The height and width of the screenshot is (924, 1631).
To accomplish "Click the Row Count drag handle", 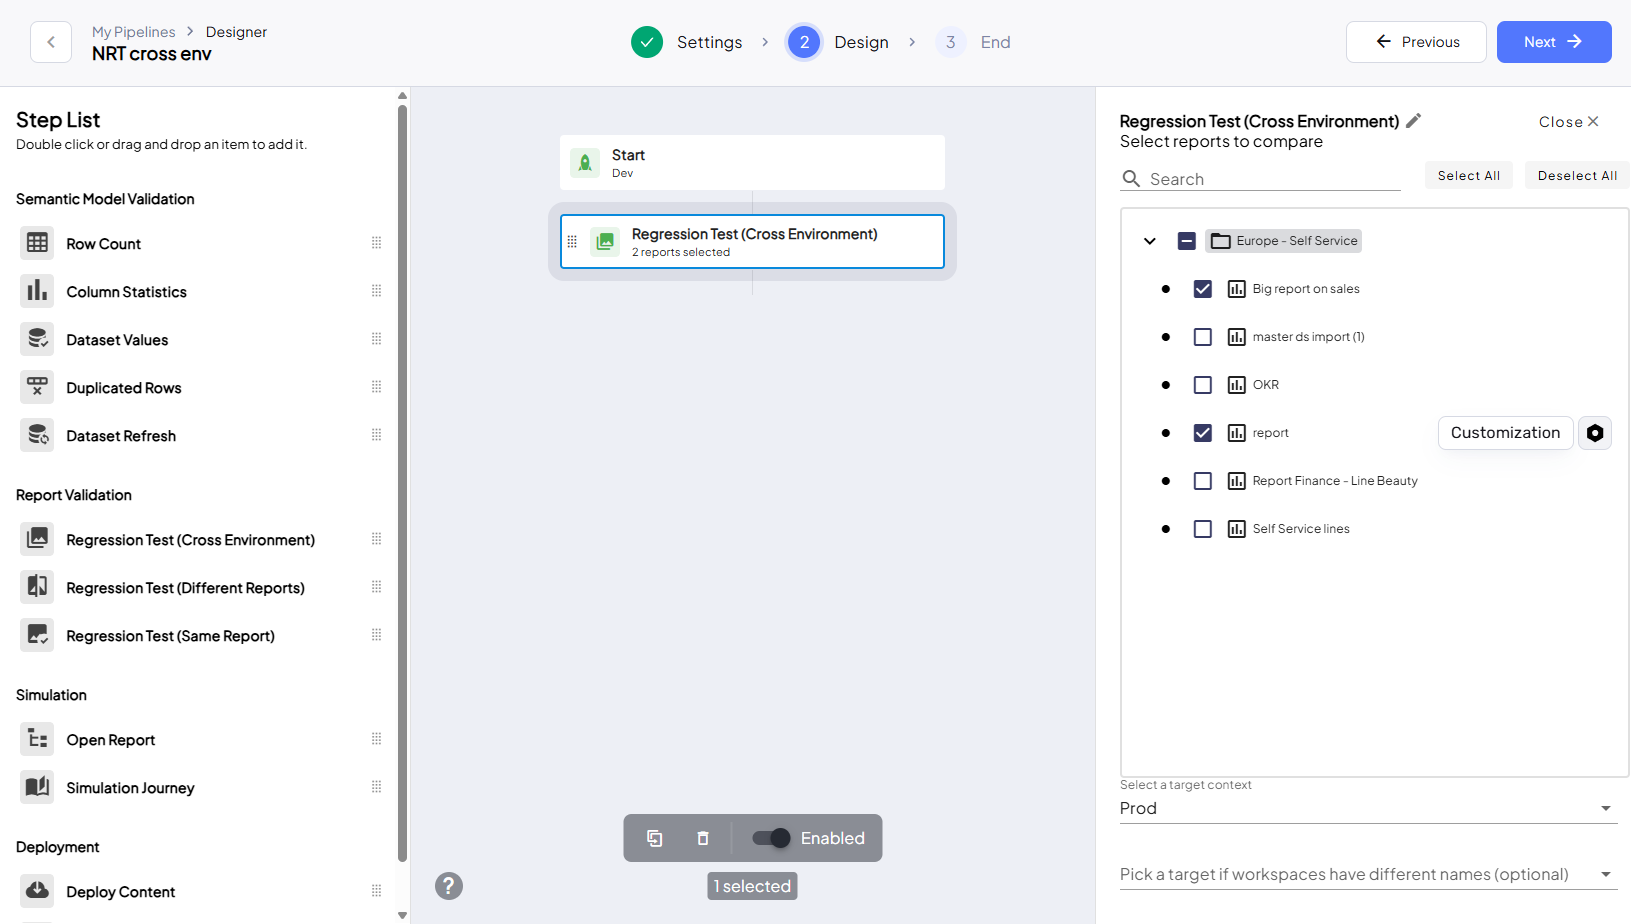I will [x=377, y=243].
